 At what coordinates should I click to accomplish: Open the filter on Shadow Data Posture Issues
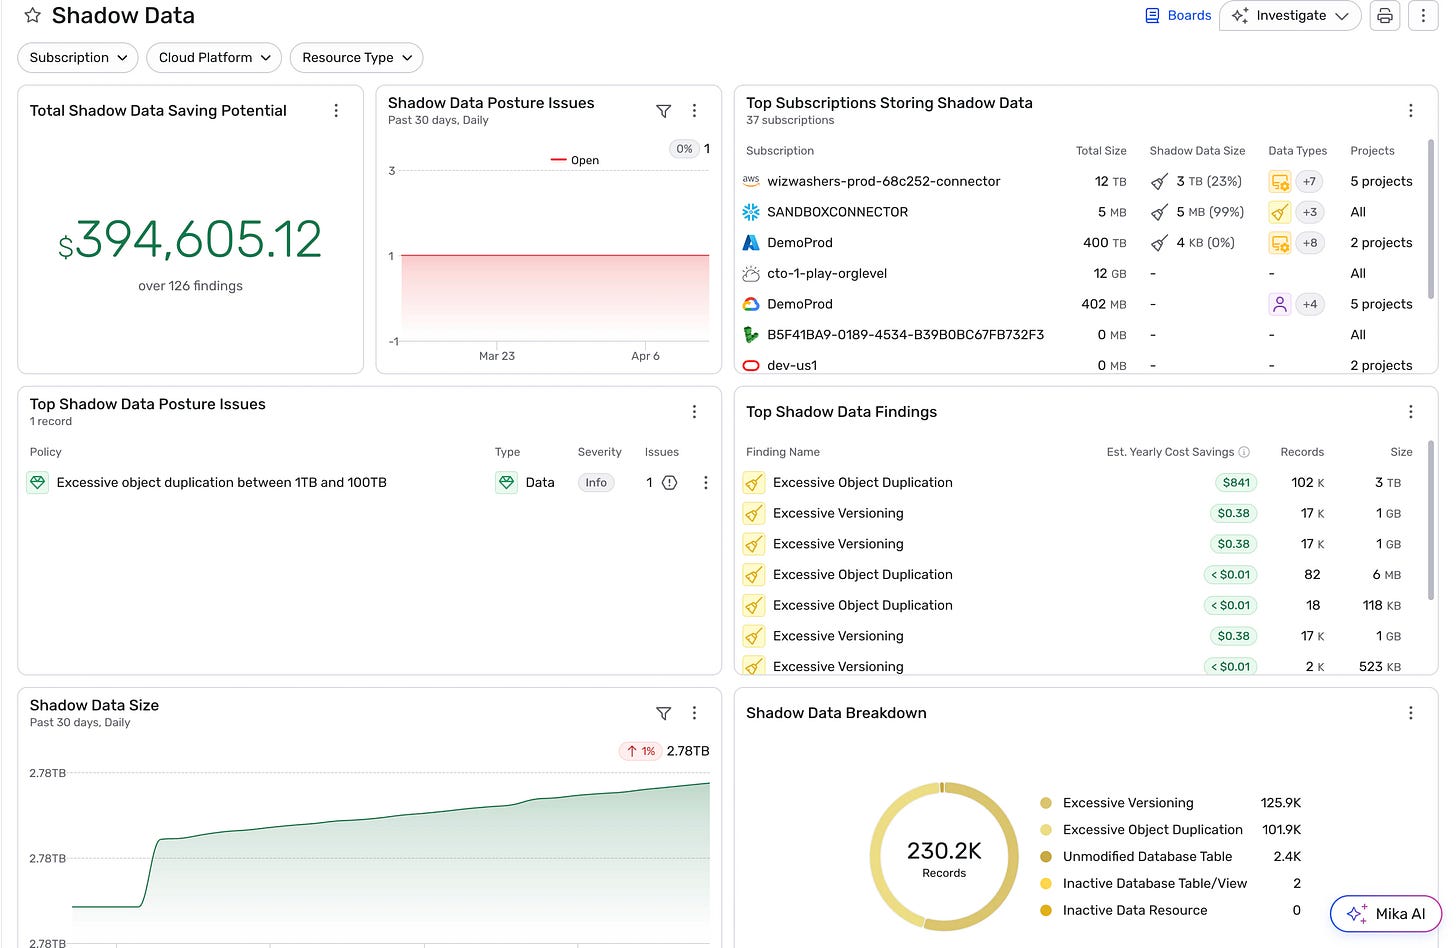pyautogui.click(x=663, y=111)
